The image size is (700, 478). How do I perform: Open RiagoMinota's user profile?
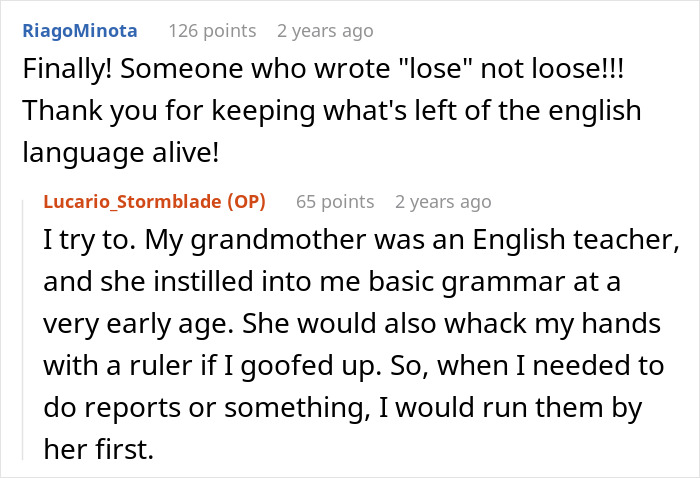coord(80,31)
